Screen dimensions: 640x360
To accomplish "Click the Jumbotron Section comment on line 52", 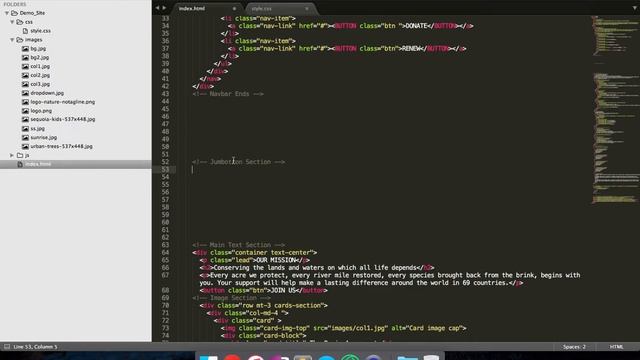I will [x=239, y=162].
